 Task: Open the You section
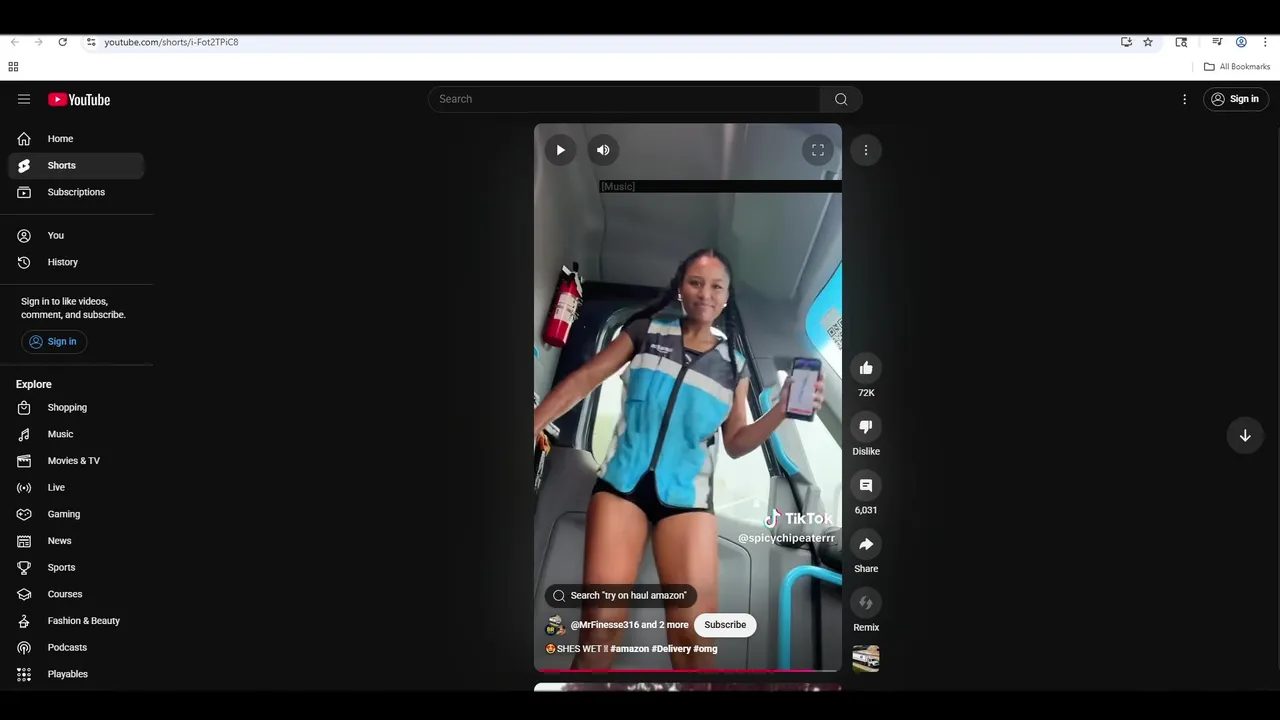[76, 235]
